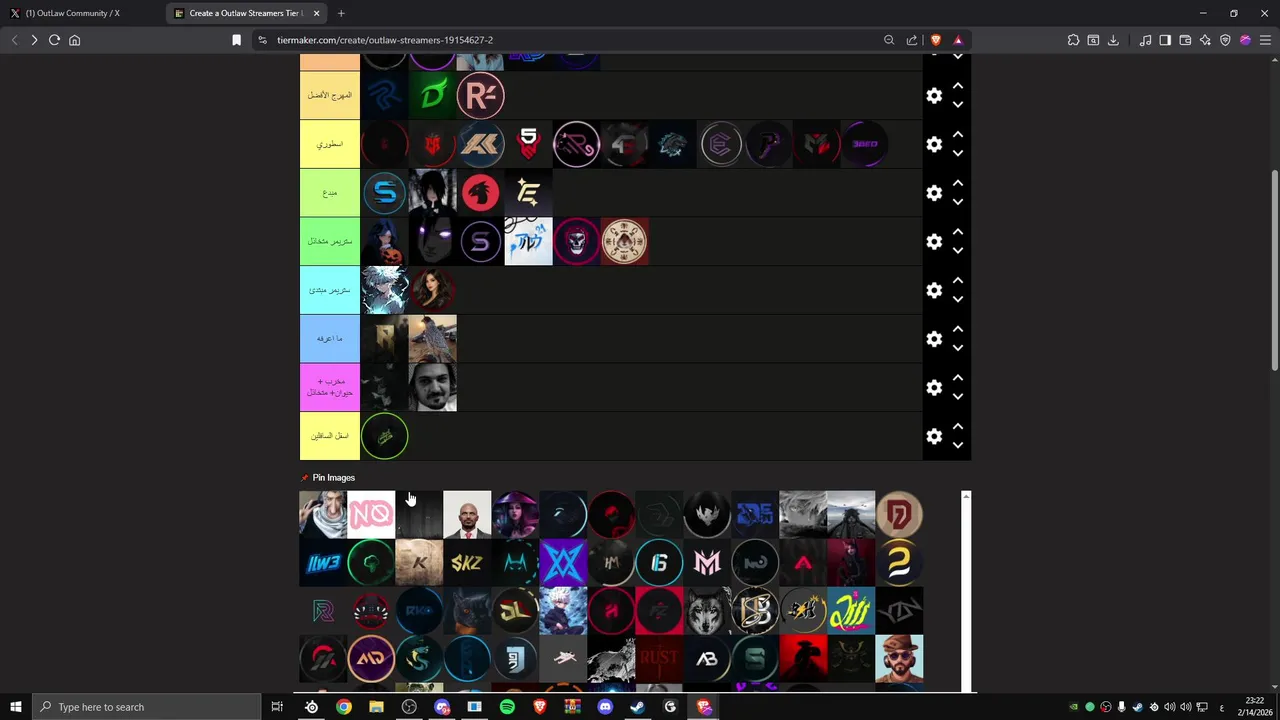Open the Windows Start menu
Image resolution: width=1280 pixels, height=720 pixels.
click(16, 707)
